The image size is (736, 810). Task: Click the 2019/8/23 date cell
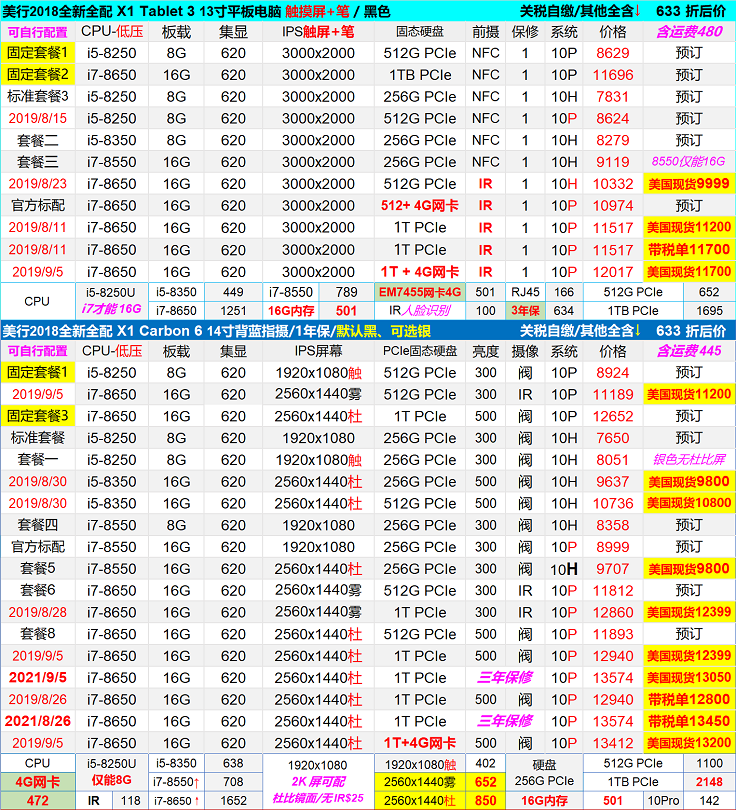(x=38, y=184)
